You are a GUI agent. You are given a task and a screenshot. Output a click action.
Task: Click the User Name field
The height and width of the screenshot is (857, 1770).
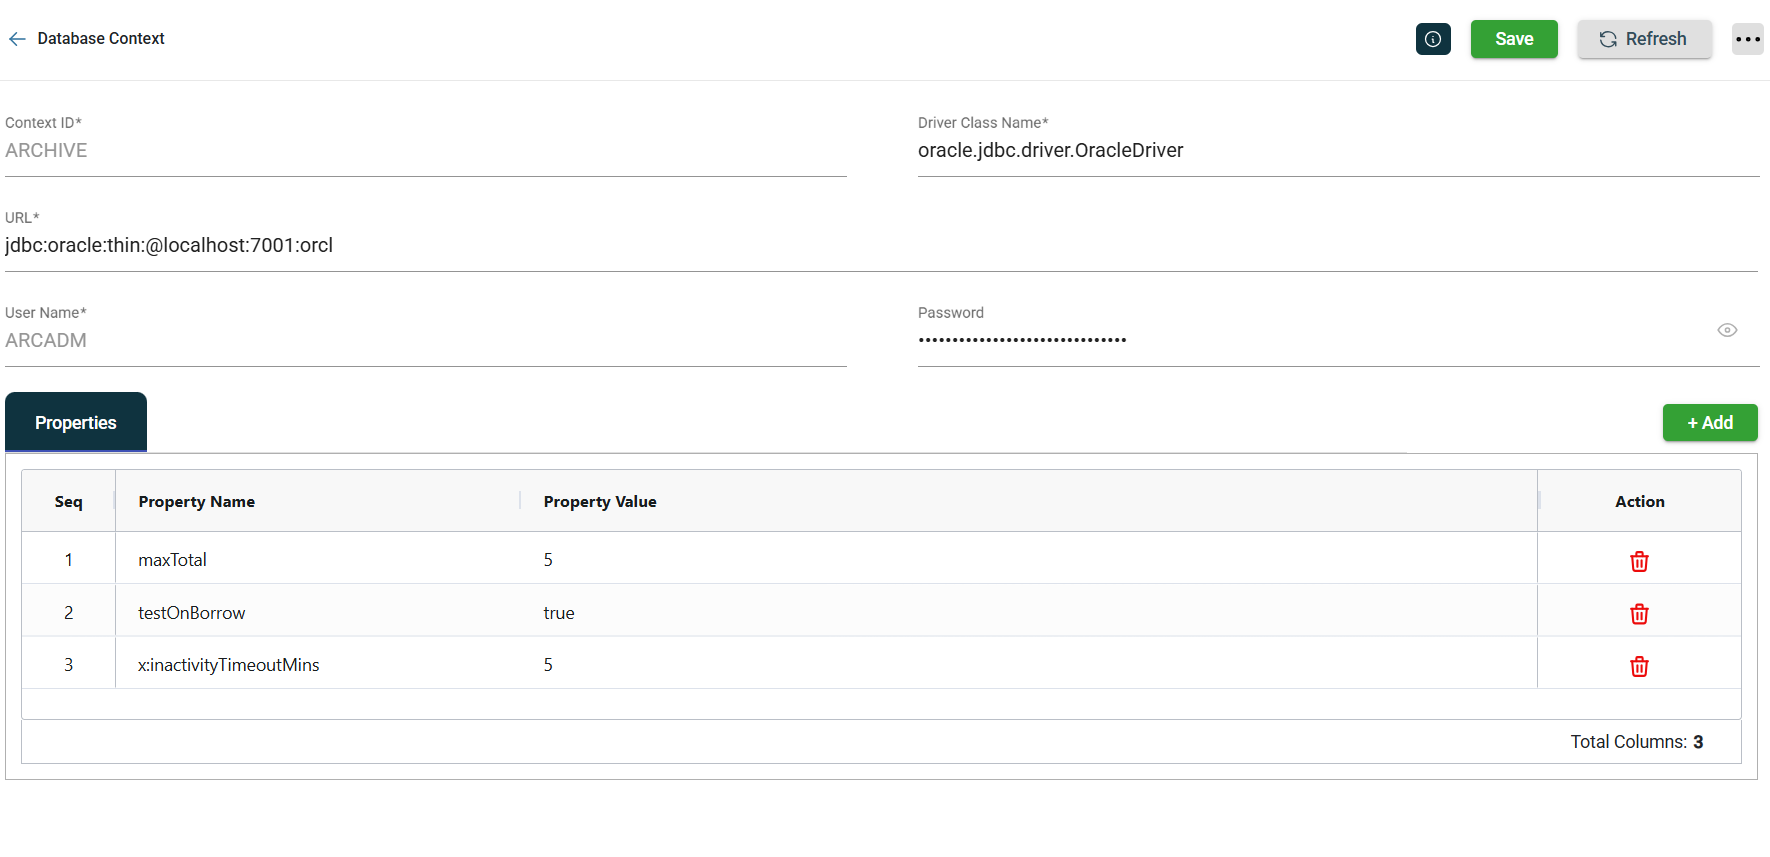[x=425, y=341]
